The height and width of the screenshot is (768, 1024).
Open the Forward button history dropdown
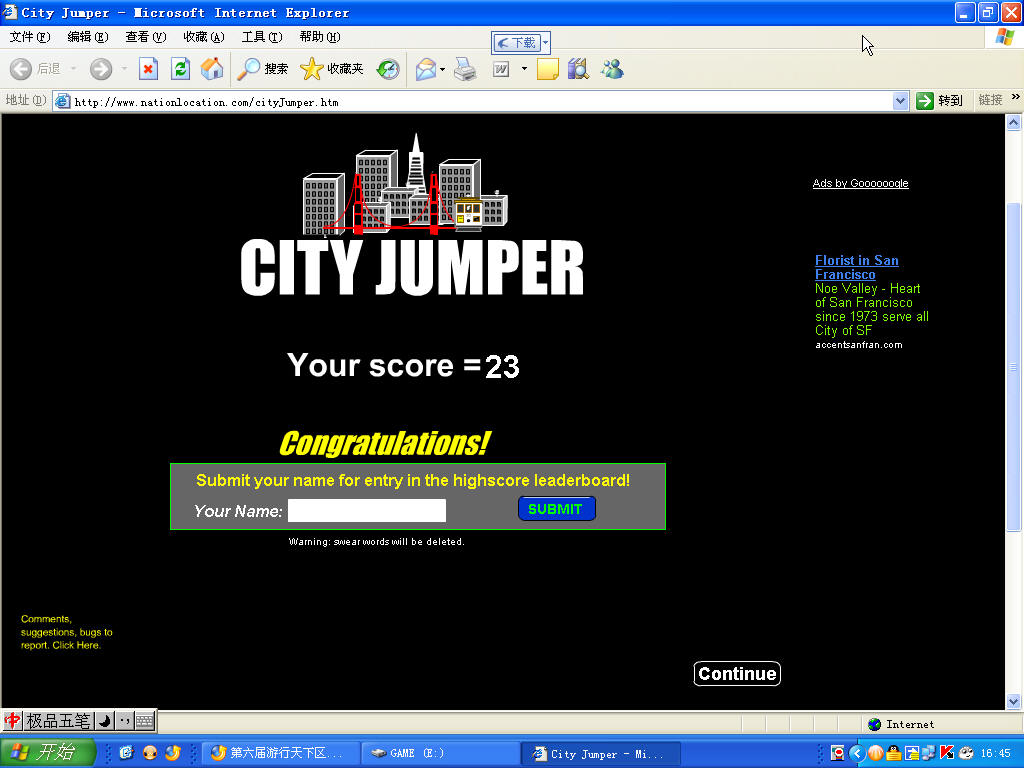(124, 69)
